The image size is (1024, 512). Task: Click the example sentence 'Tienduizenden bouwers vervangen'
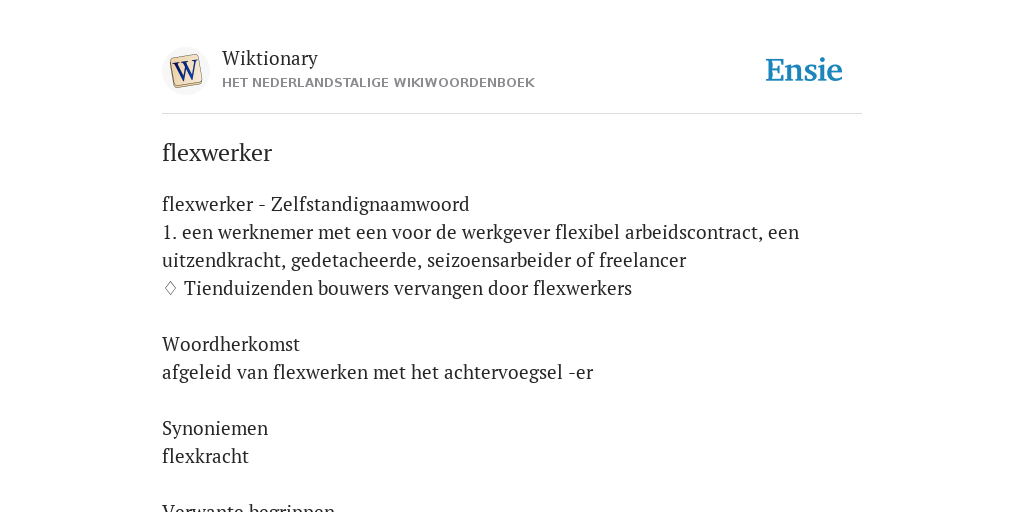pyautogui.click(x=408, y=288)
